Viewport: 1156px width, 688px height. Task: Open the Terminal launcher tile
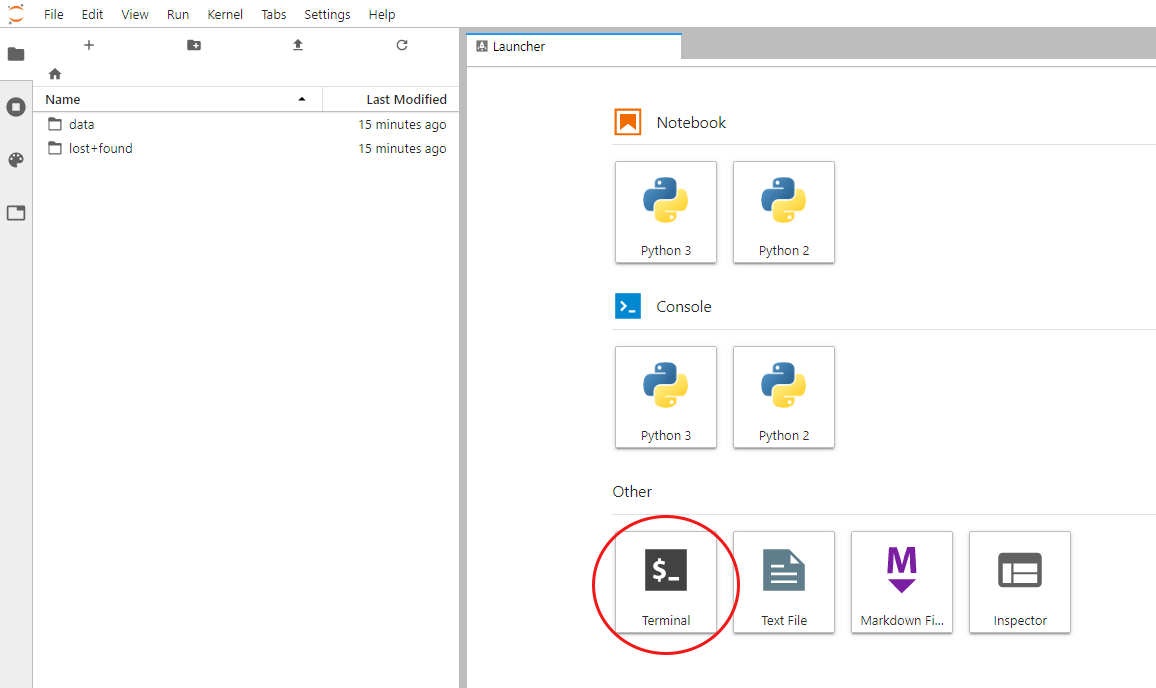pos(666,581)
